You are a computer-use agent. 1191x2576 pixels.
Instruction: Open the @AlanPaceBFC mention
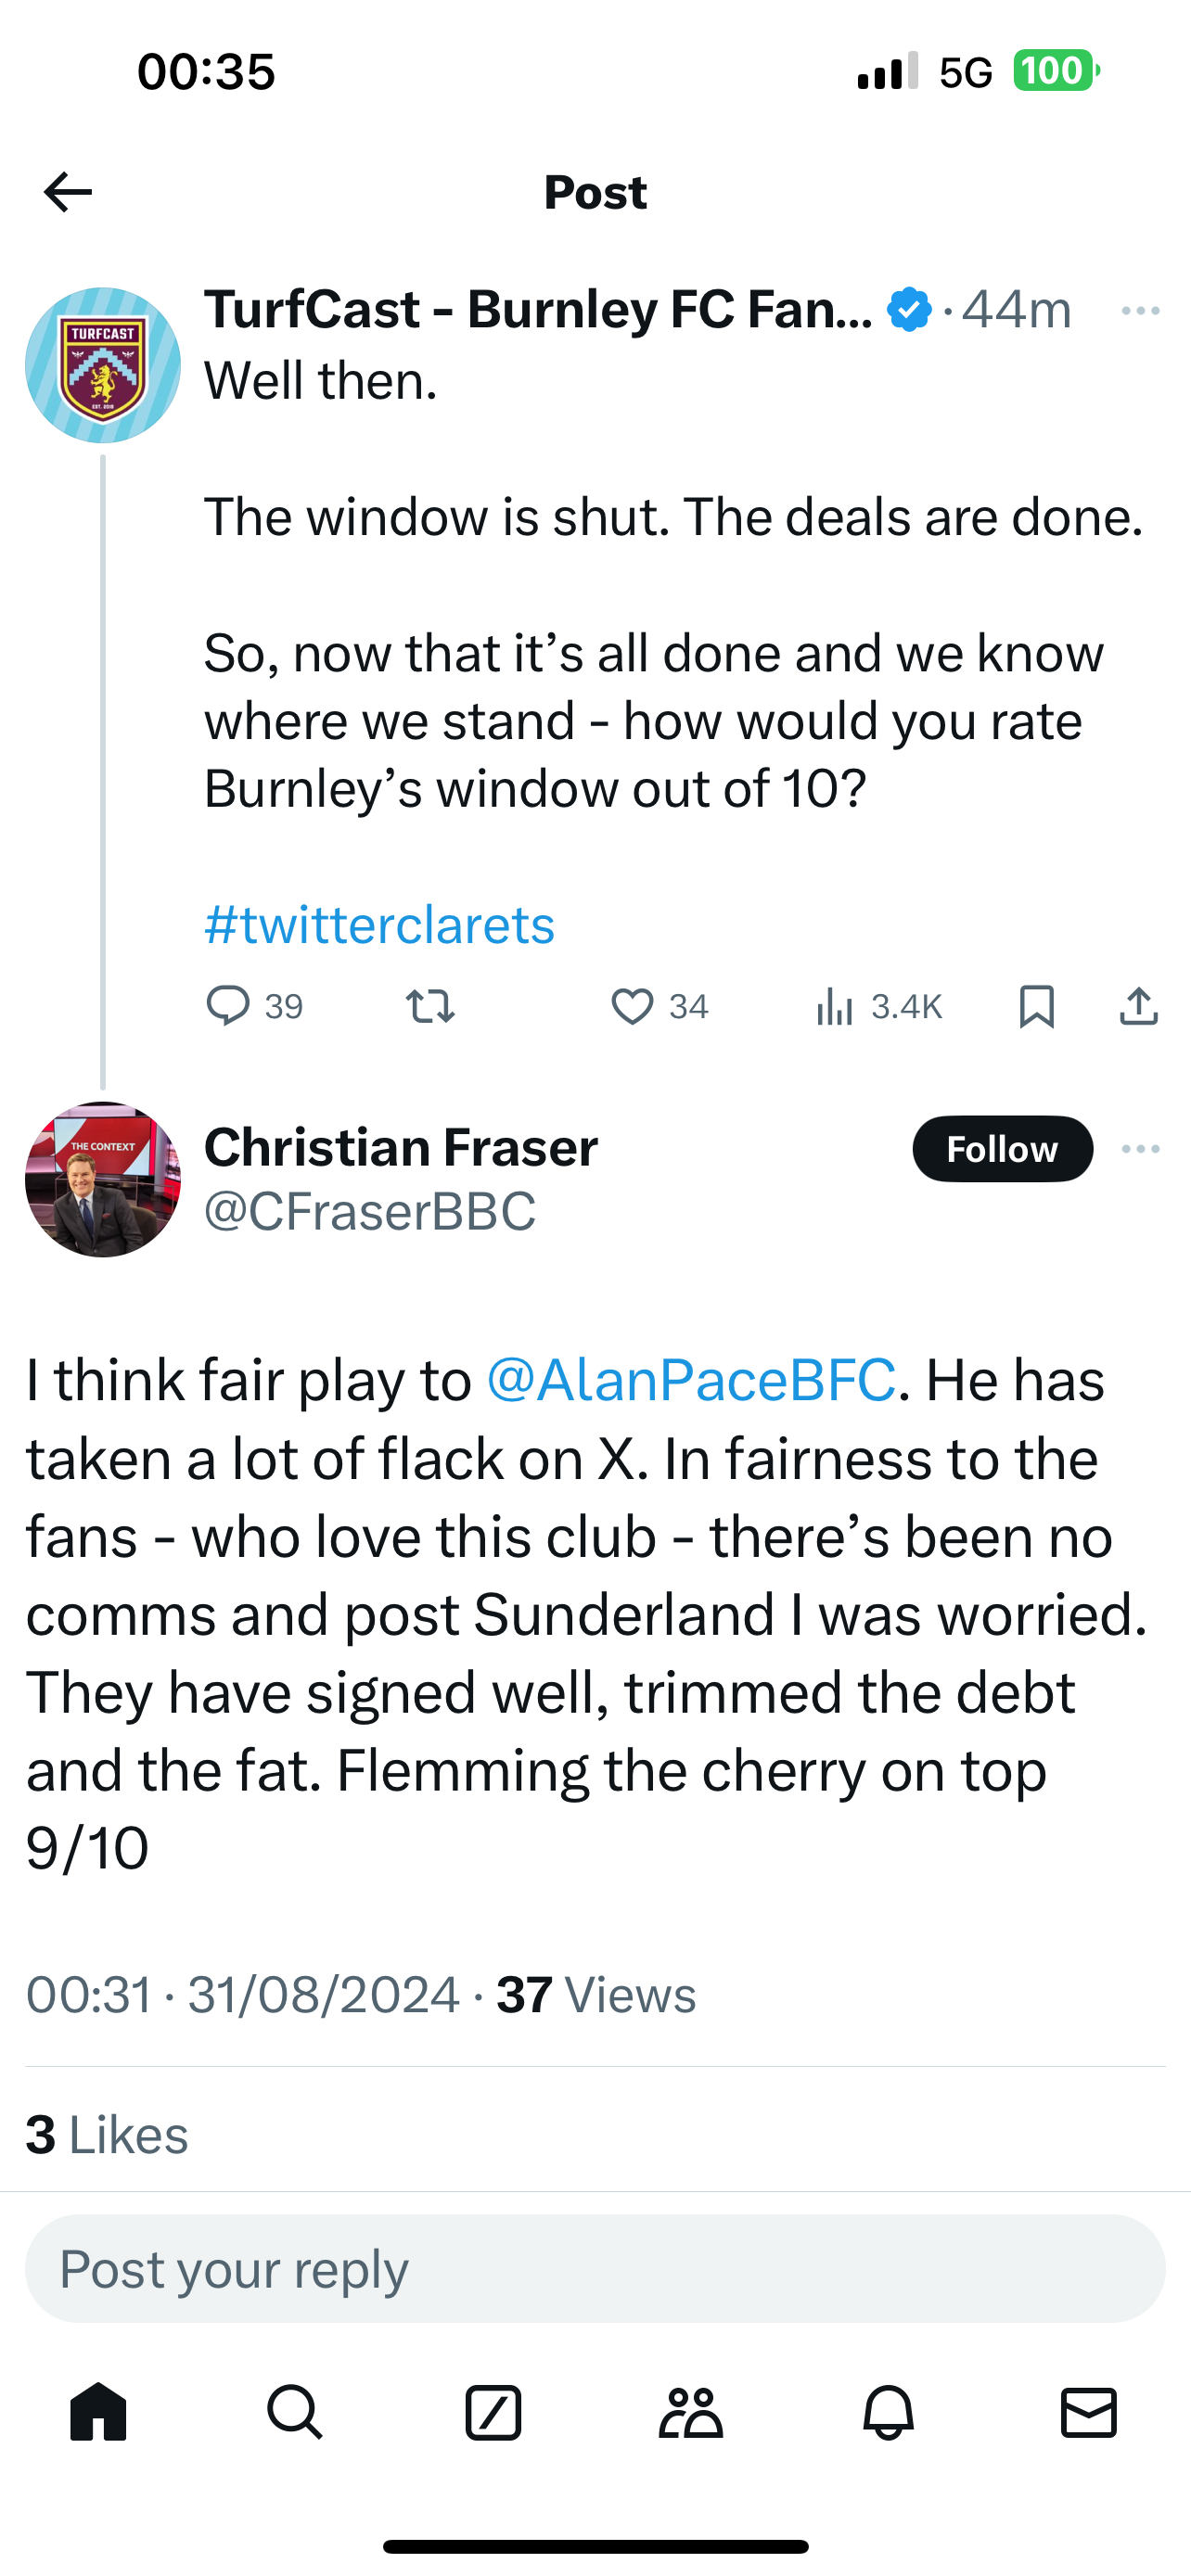click(690, 1380)
